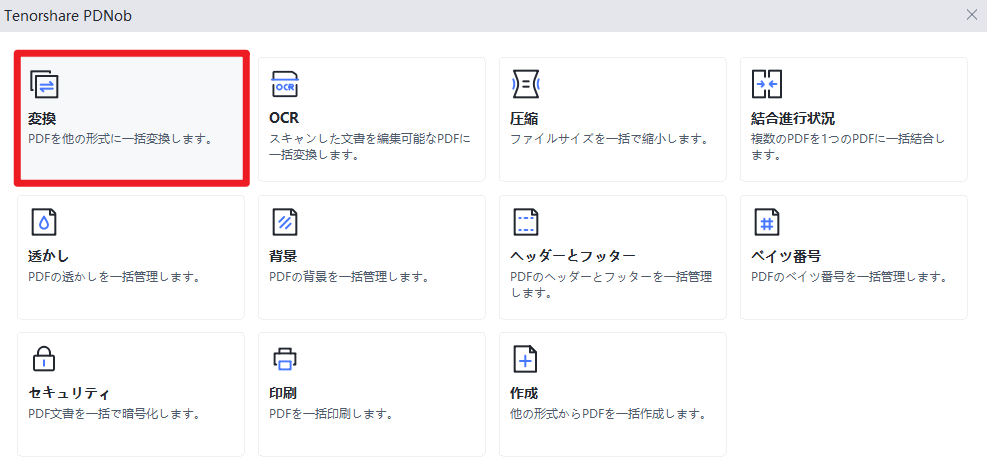This screenshot has height=473, width=987.
Task: Close the Tenorshare PDNob dialog
Action: click(972, 16)
